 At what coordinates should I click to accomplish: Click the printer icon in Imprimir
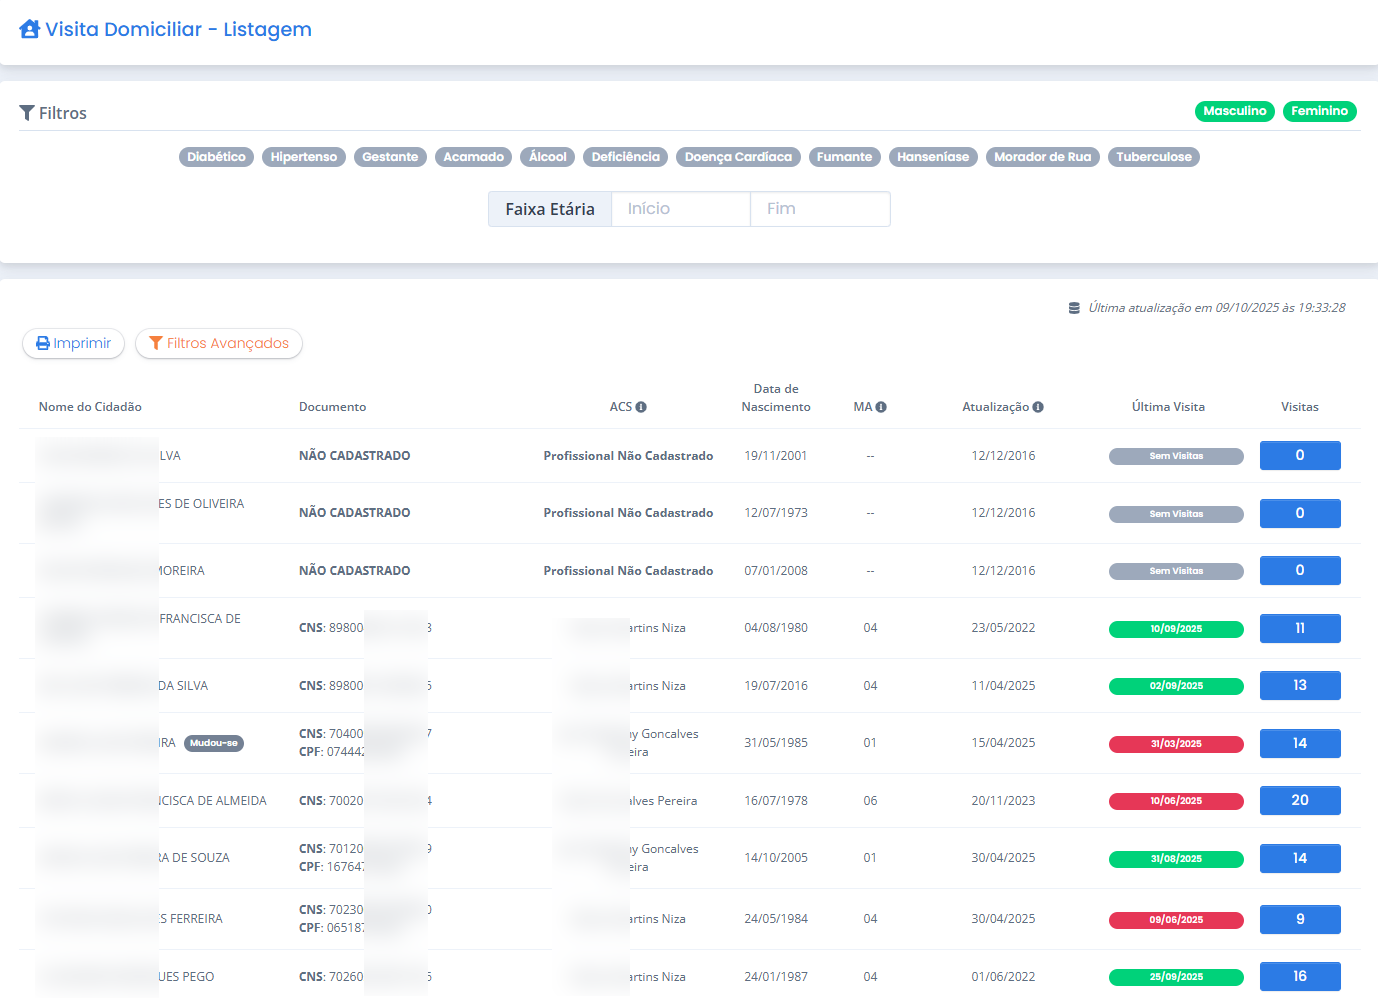click(43, 343)
